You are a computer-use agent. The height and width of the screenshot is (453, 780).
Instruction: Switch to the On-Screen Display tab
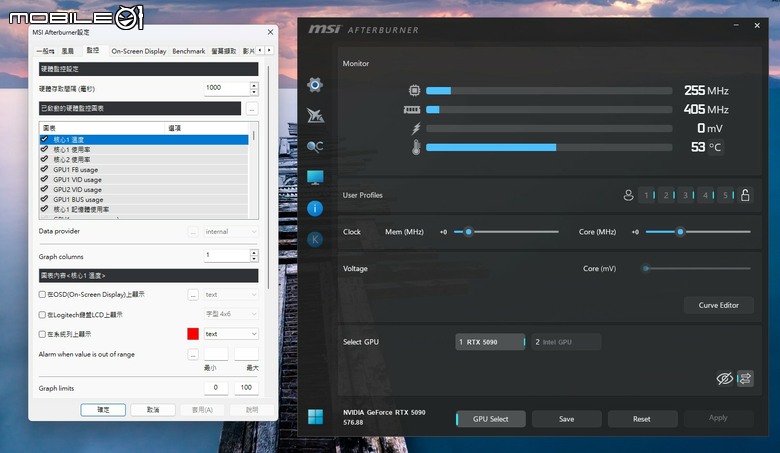(139, 51)
